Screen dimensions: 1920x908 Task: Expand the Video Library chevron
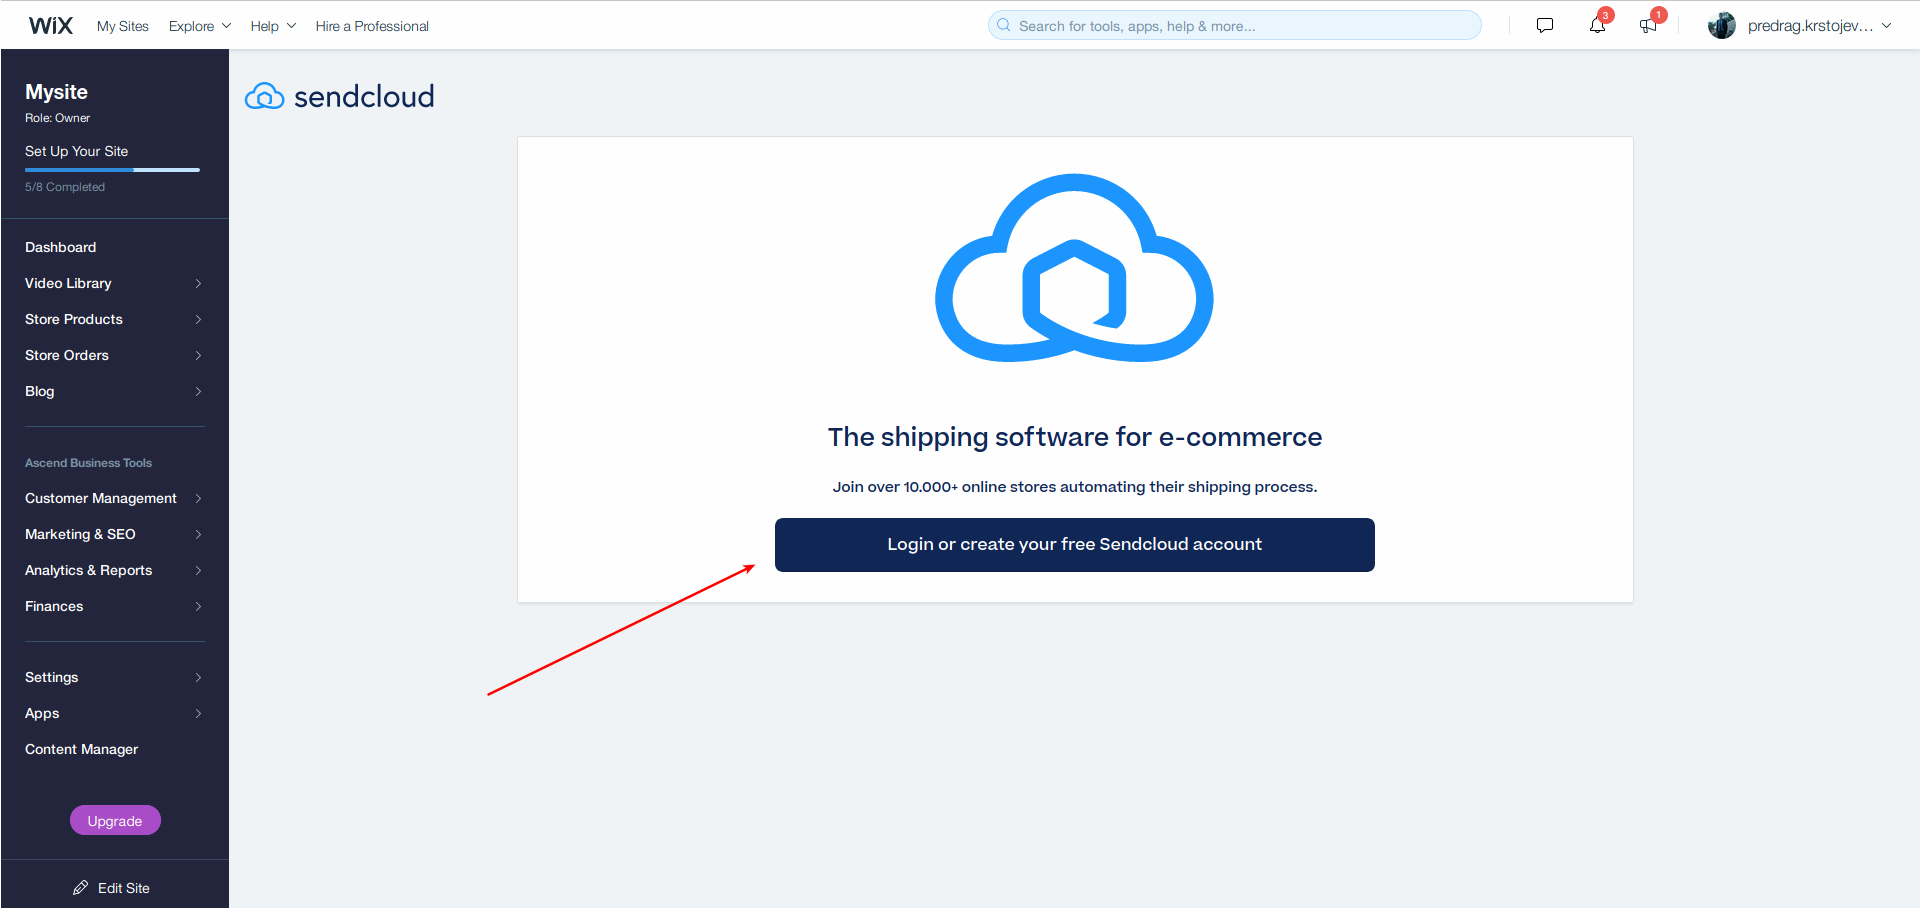tap(198, 284)
